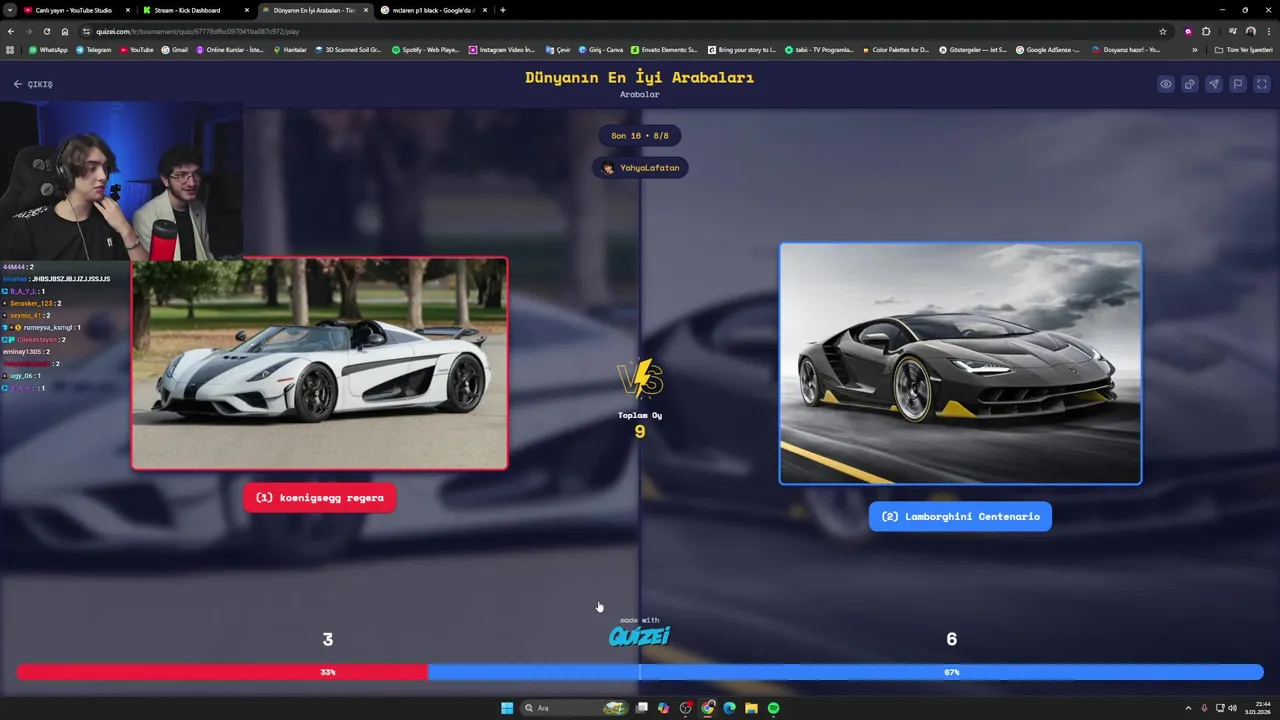Open the Chrome three-dot menu
Viewport: 1280px width, 720px height.
click(x=1269, y=31)
